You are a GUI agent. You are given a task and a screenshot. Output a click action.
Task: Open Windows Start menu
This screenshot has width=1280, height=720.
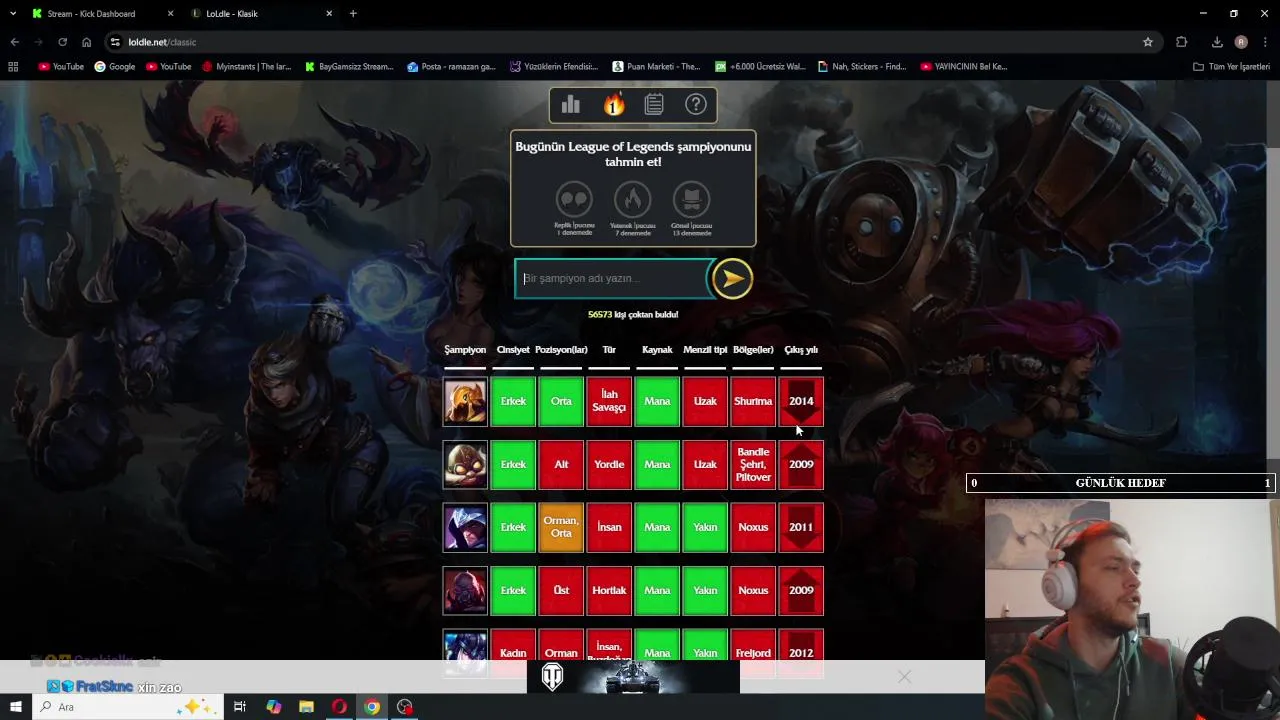point(15,707)
